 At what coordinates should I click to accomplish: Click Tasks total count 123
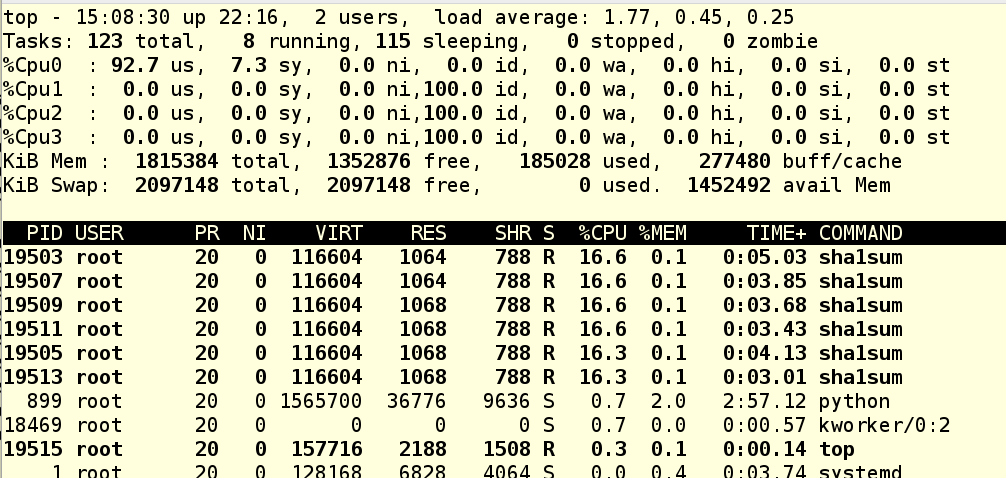point(105,41)
